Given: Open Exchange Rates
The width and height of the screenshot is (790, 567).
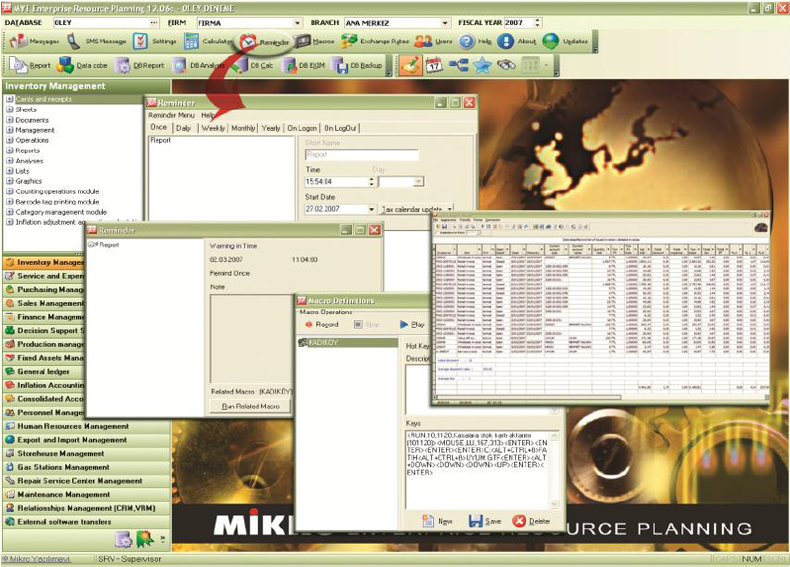Looking at the screenshot, I should [375, 41].
